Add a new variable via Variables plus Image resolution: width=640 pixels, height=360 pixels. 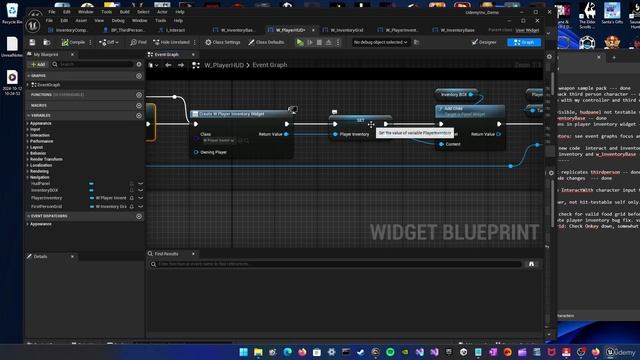click(x=139, y=116)
